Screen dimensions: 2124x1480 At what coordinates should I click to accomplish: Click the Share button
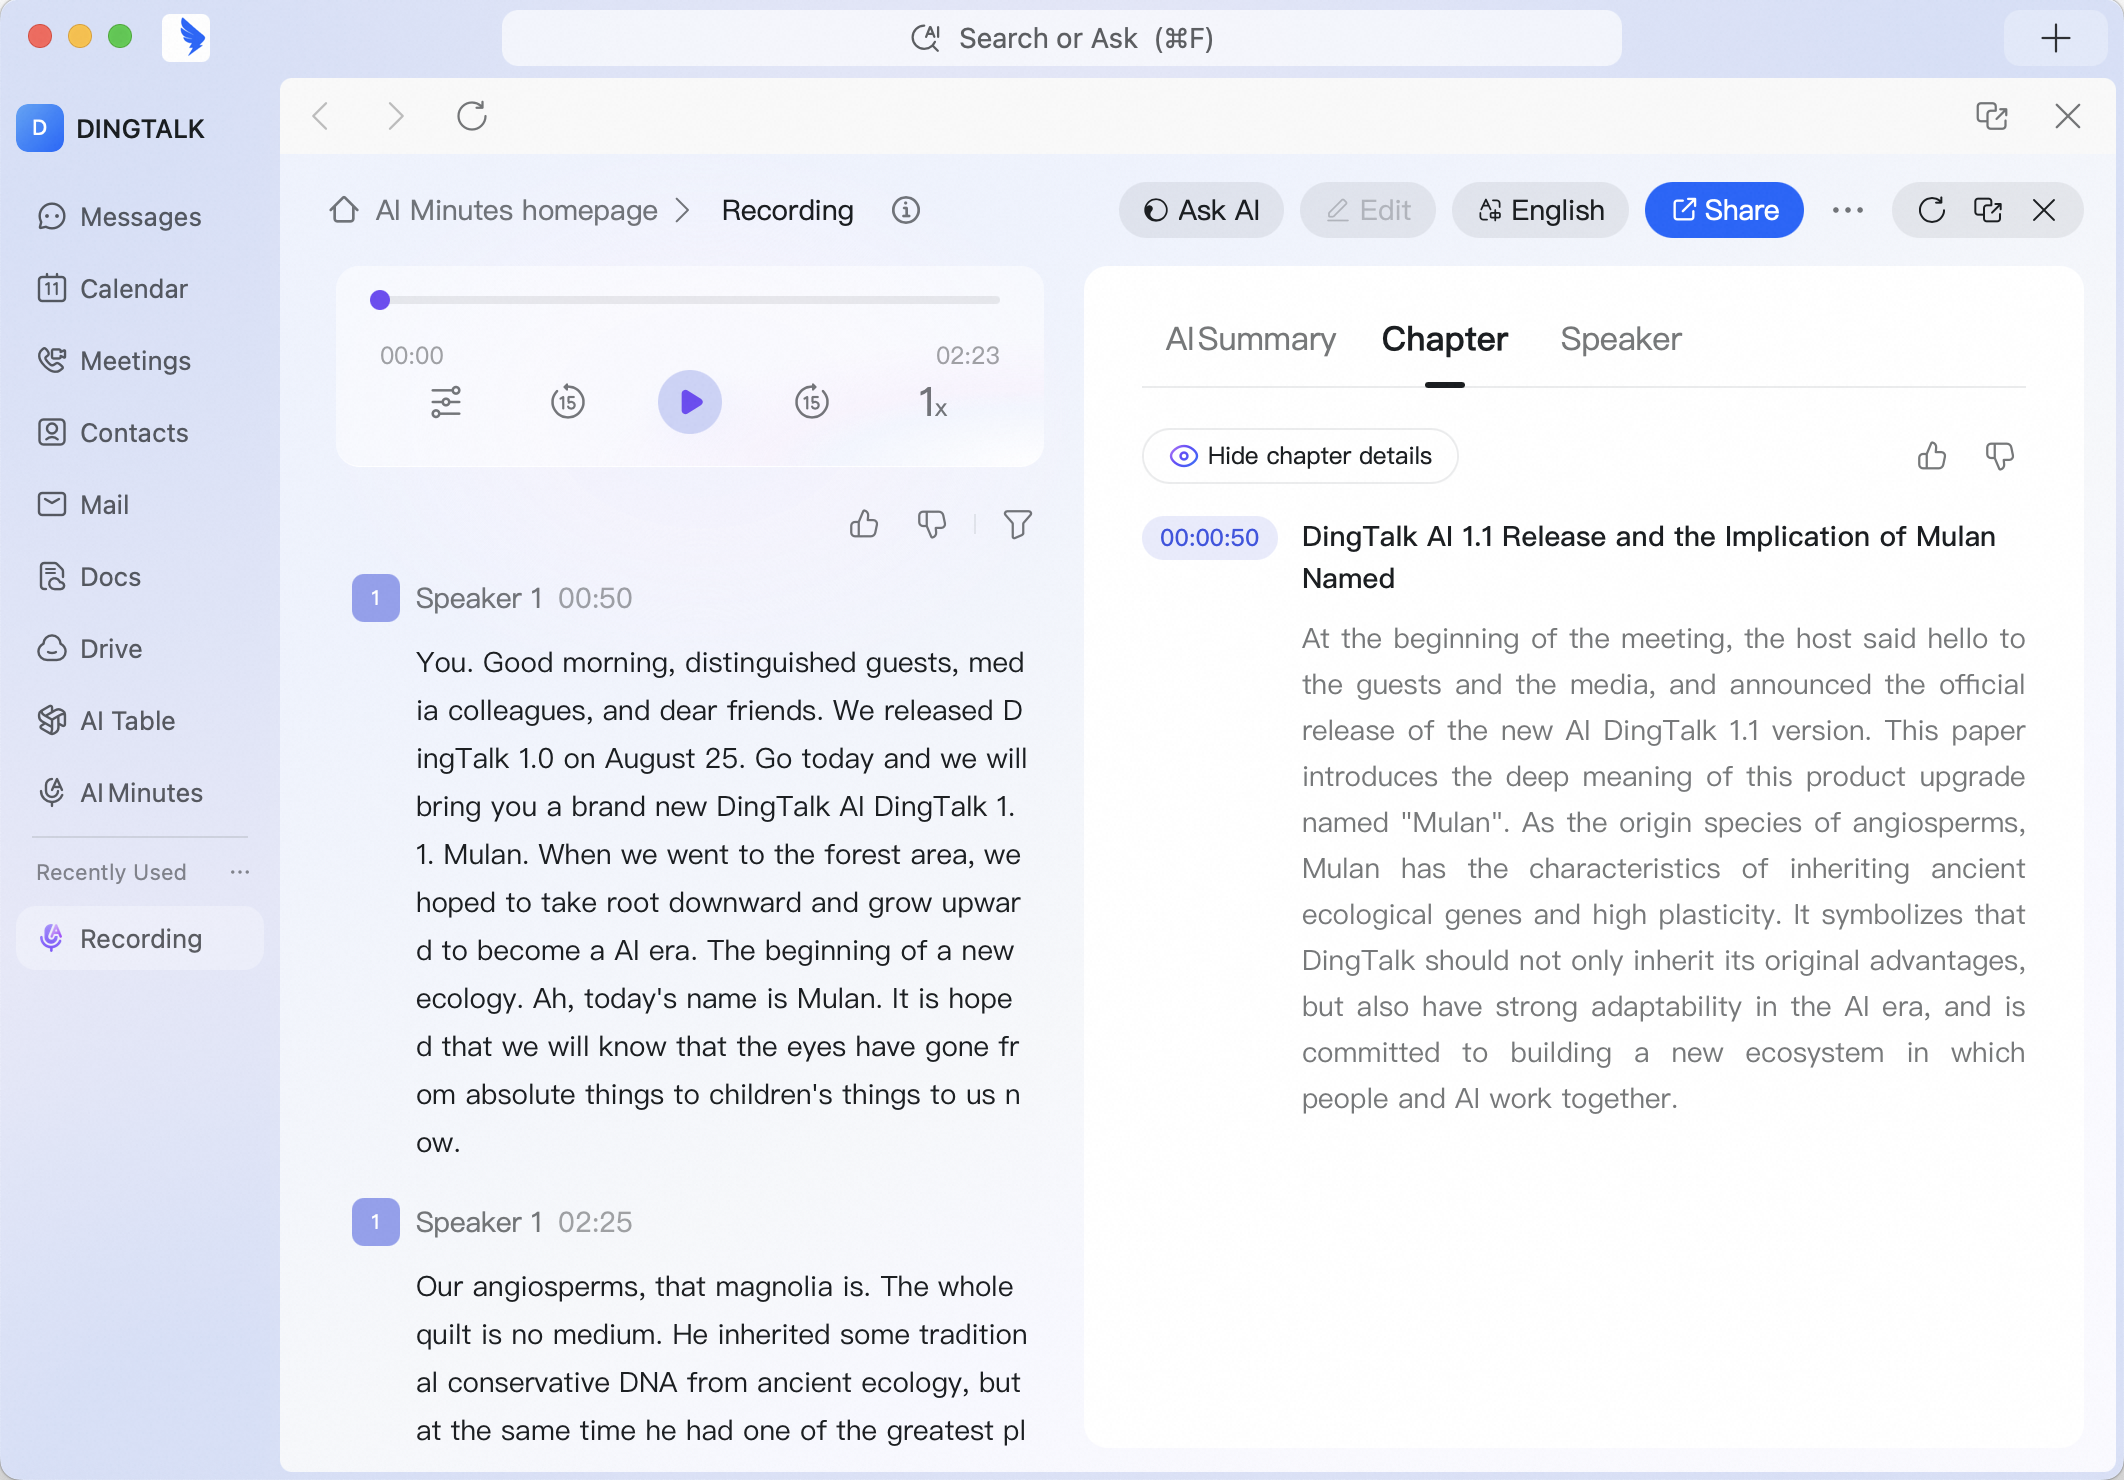tap(1724, 210)
